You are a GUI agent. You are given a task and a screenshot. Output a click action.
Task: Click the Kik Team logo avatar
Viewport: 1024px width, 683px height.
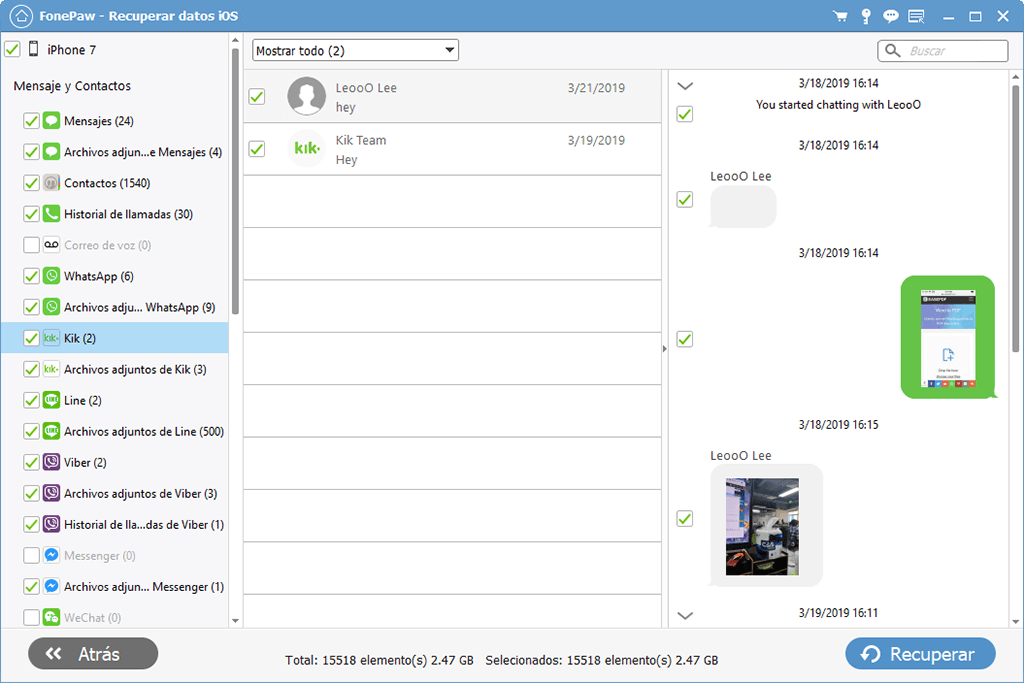[306, 148]
